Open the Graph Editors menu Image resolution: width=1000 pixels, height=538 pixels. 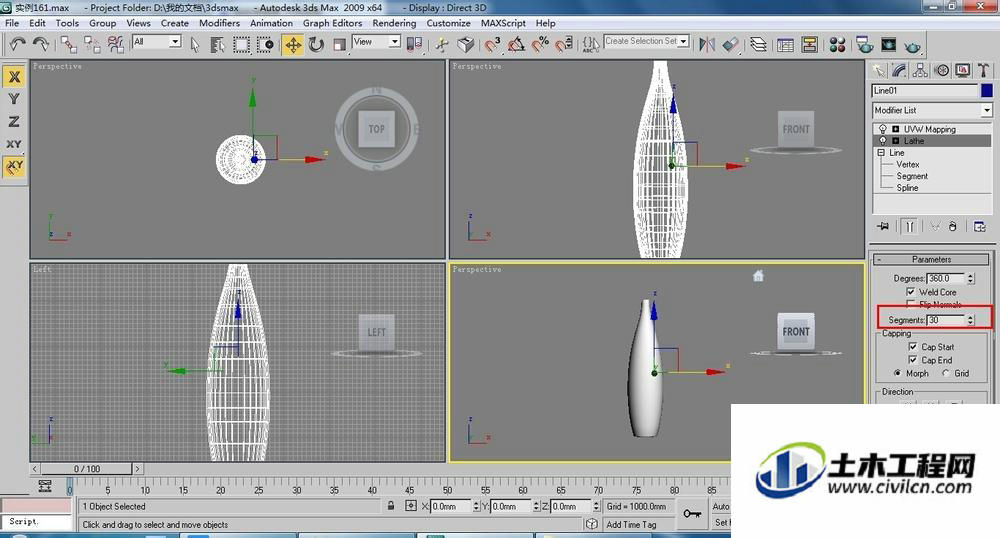(332, 23)
